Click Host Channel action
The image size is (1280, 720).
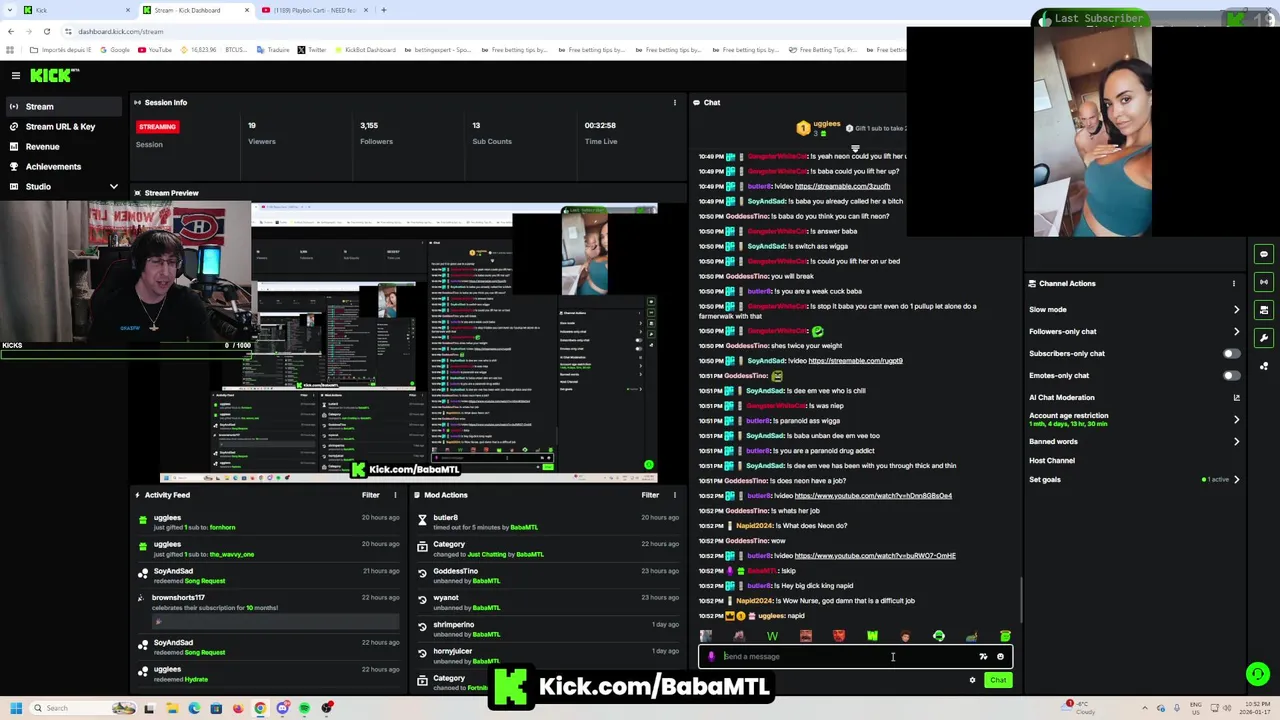pos(1052,460)
